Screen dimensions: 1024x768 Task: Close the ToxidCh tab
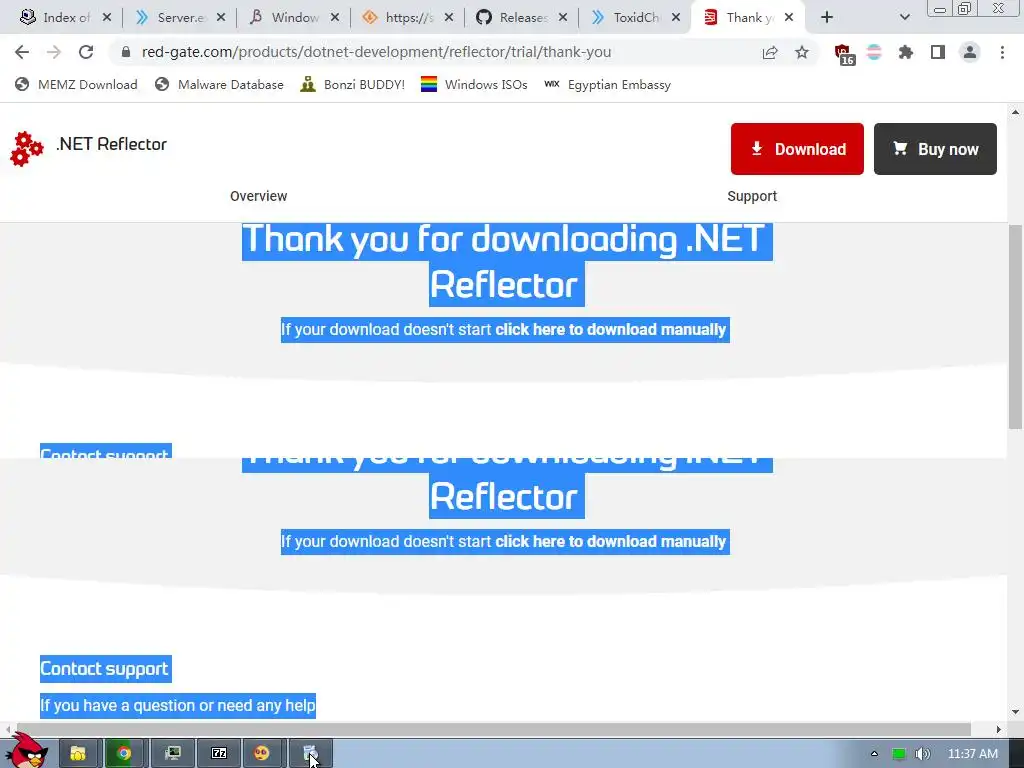(x=676, y=18)
